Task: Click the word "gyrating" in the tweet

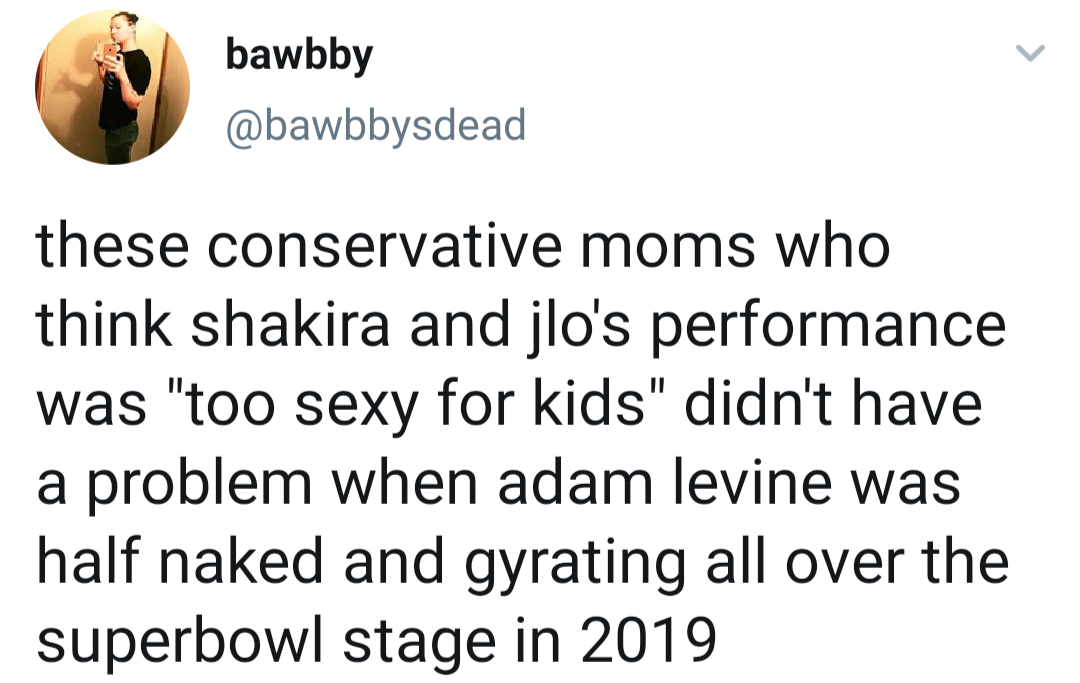Action: [x=575, y=563]
